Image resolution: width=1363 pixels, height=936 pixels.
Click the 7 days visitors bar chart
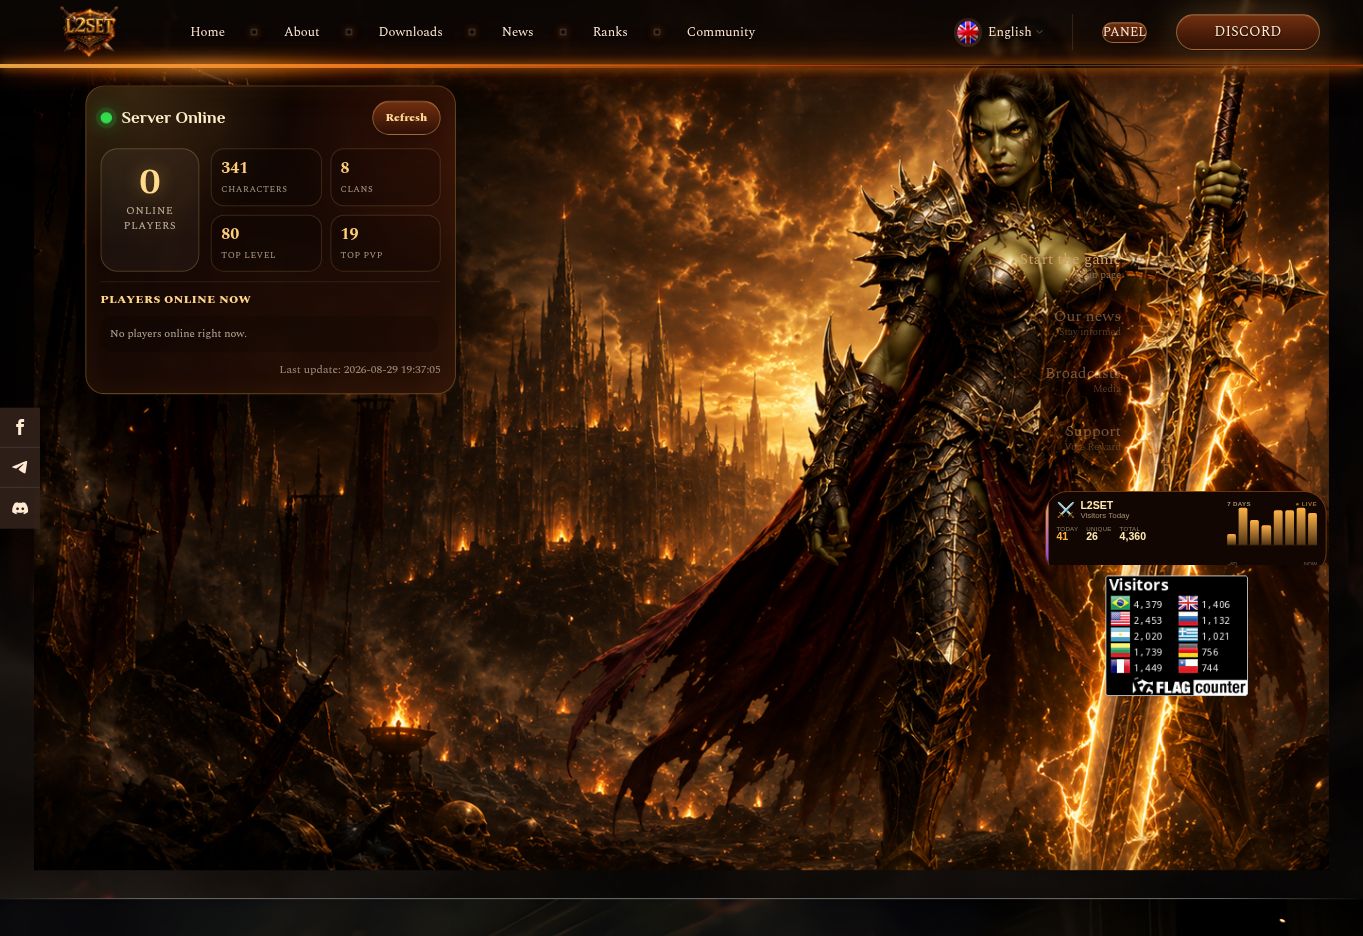pyautogui.click(x=1272, y=526)
